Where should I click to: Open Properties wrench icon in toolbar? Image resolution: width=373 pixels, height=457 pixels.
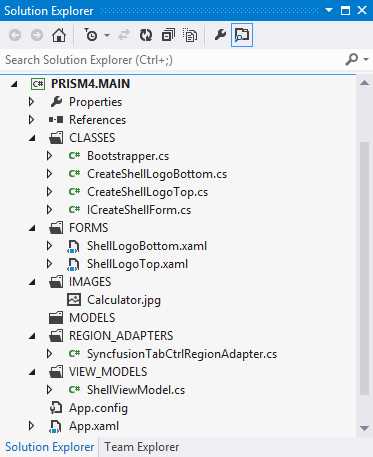(x=220, y=35)
